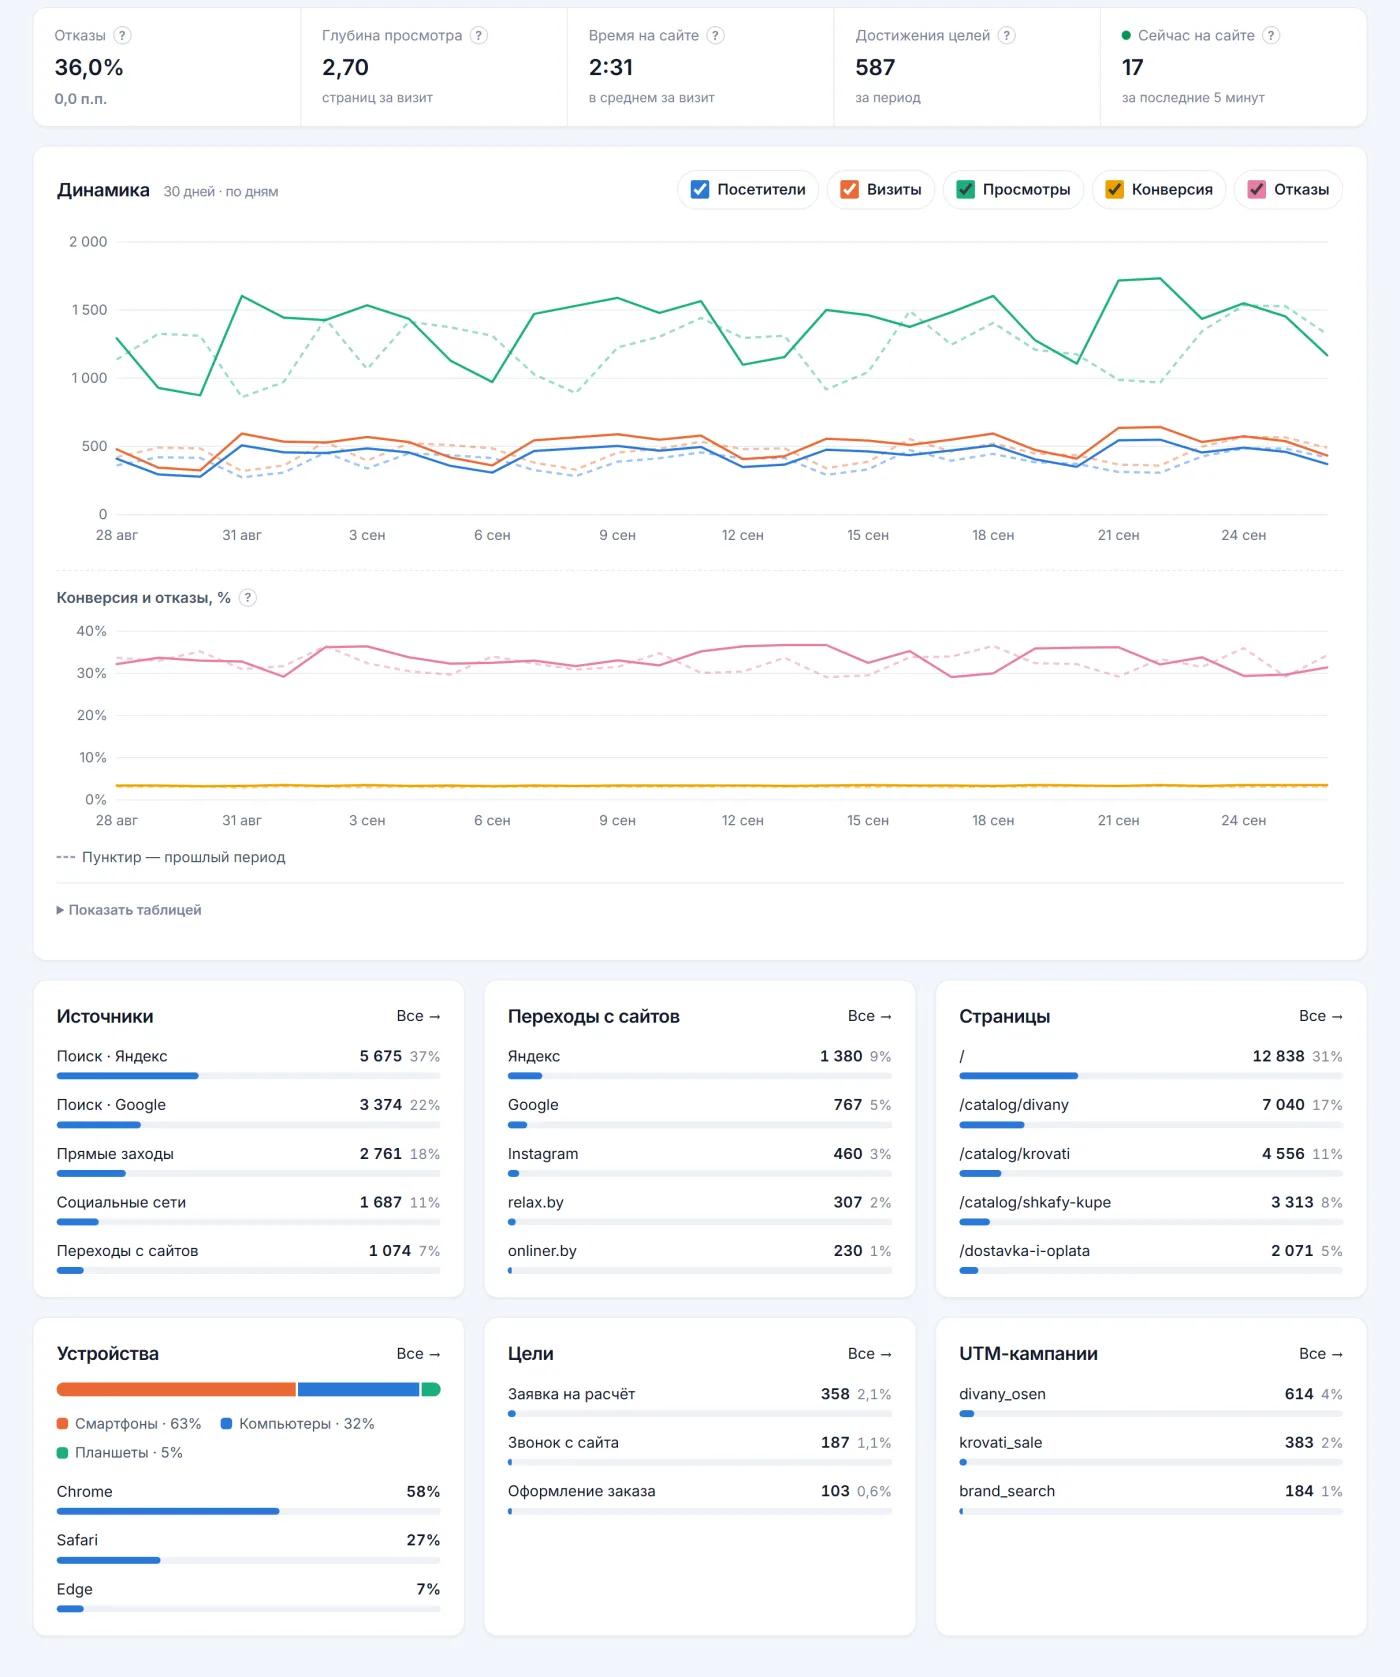
Task: Select Instagram referral row
Action: pos(700,1161)
